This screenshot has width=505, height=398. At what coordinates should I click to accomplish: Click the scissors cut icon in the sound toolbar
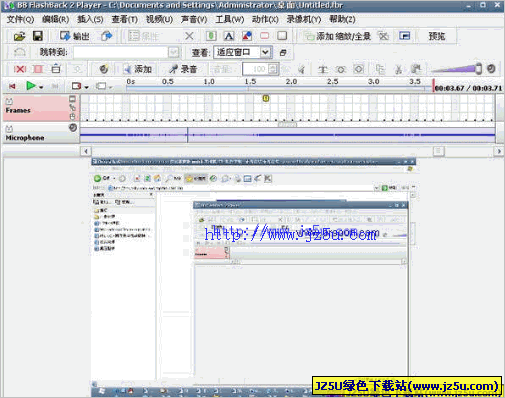coord(398,69)
